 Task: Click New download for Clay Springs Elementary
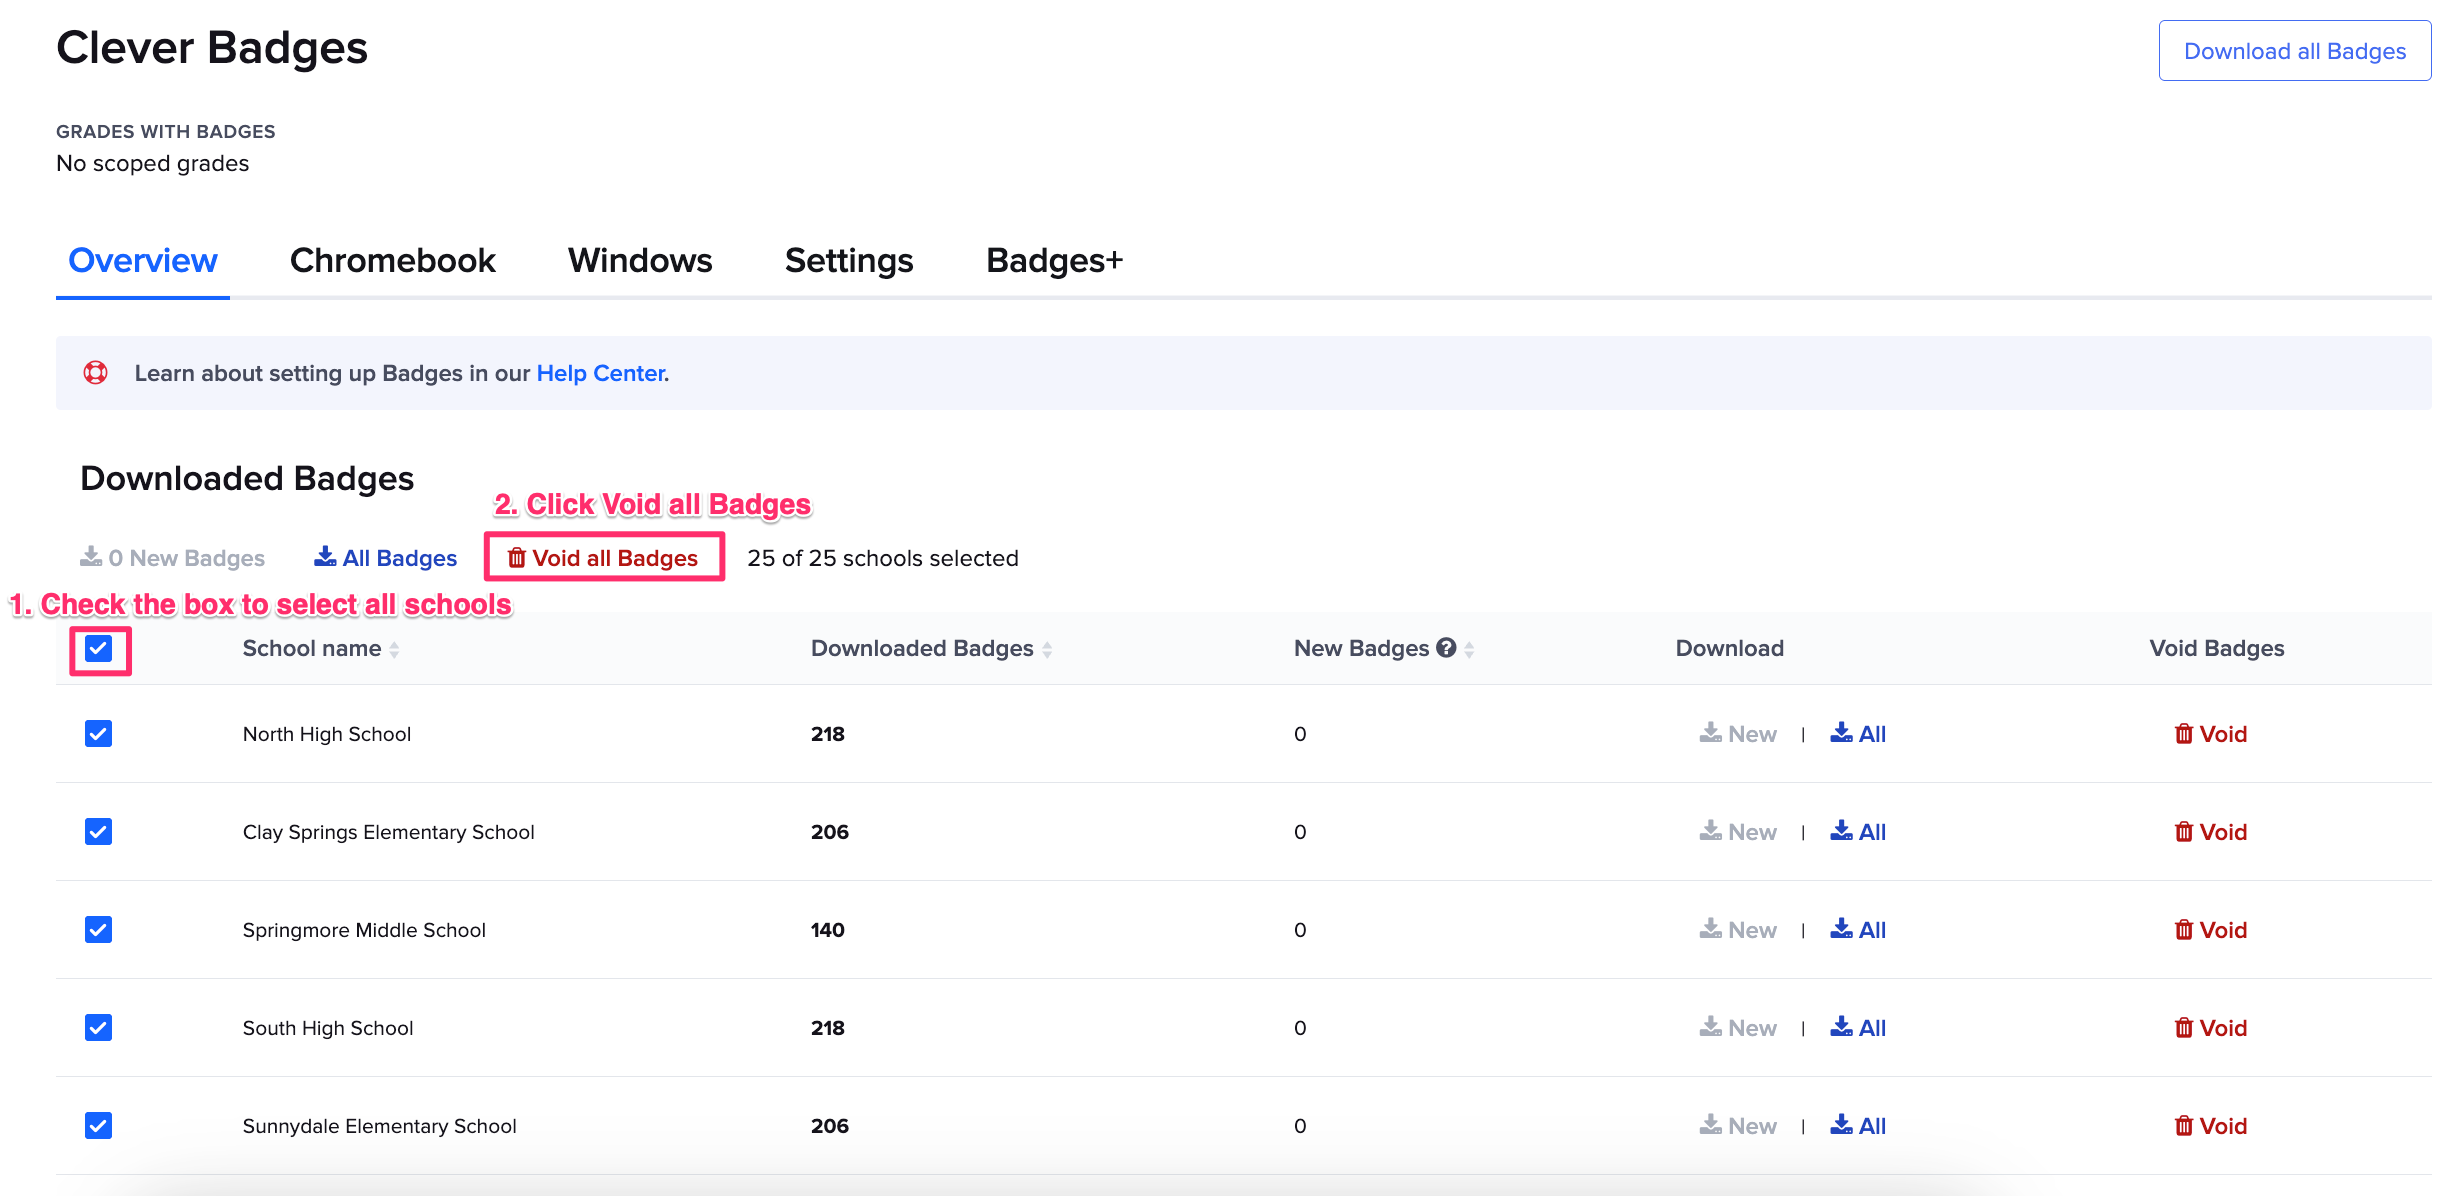(x=1738, y=832)
